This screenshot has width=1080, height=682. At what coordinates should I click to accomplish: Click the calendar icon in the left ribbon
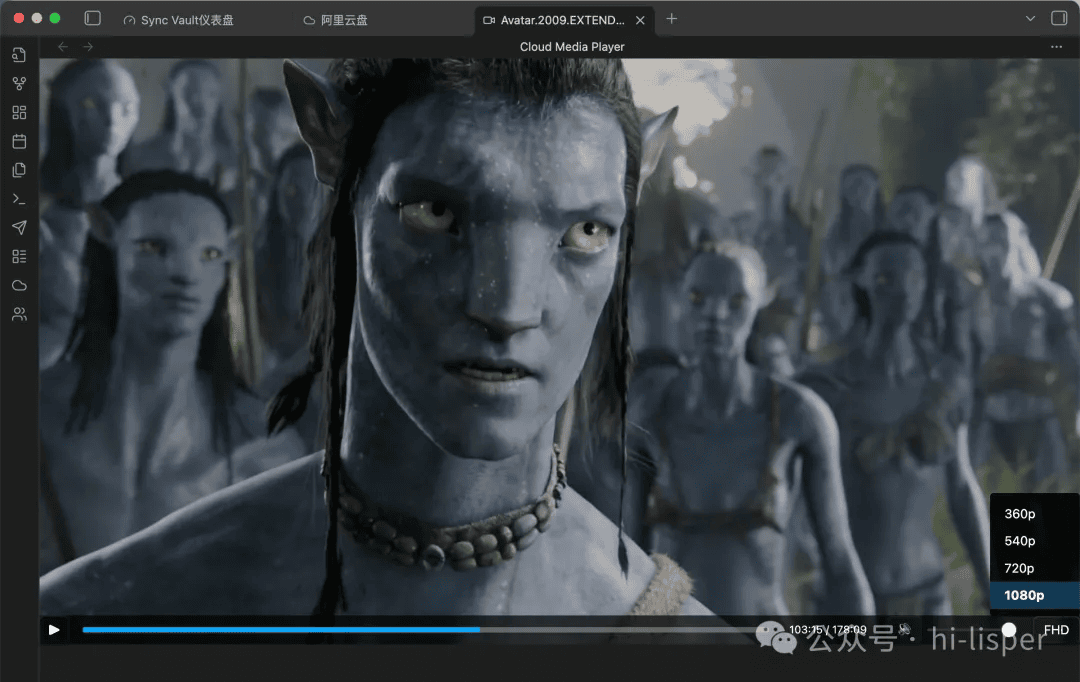[19, 141]
